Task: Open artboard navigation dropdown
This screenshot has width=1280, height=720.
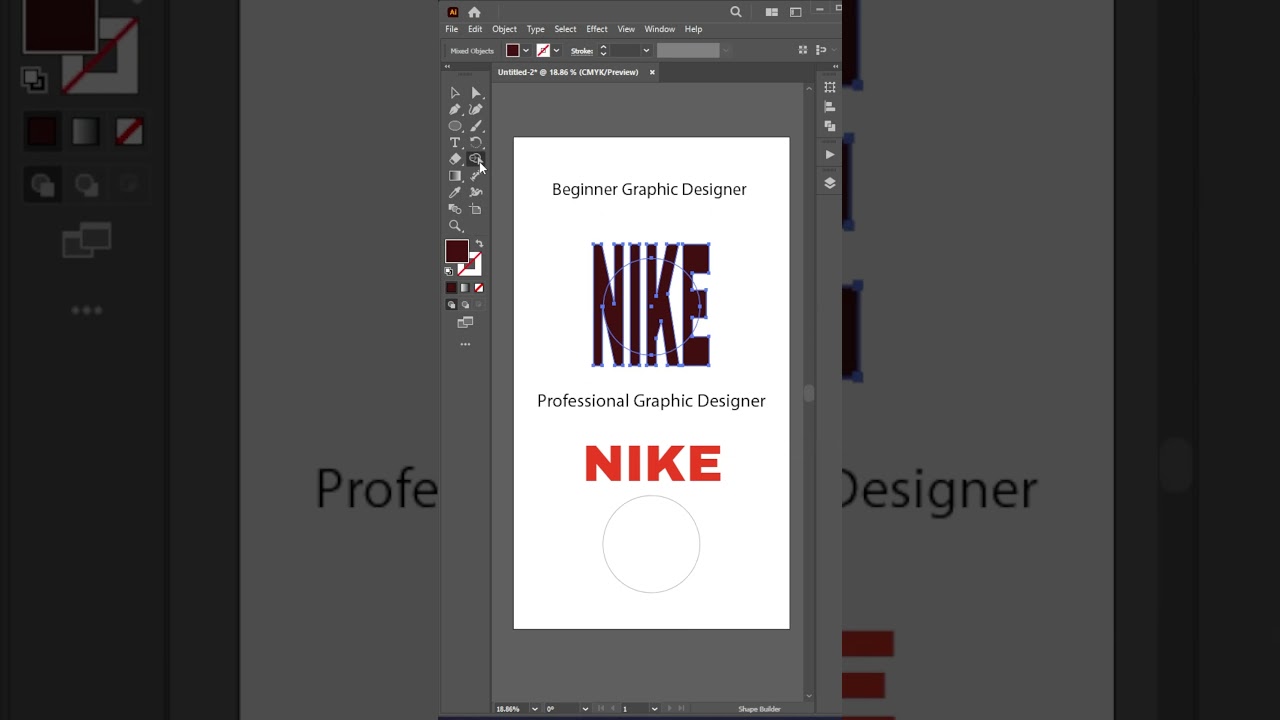Action: (x=654, y=709)
